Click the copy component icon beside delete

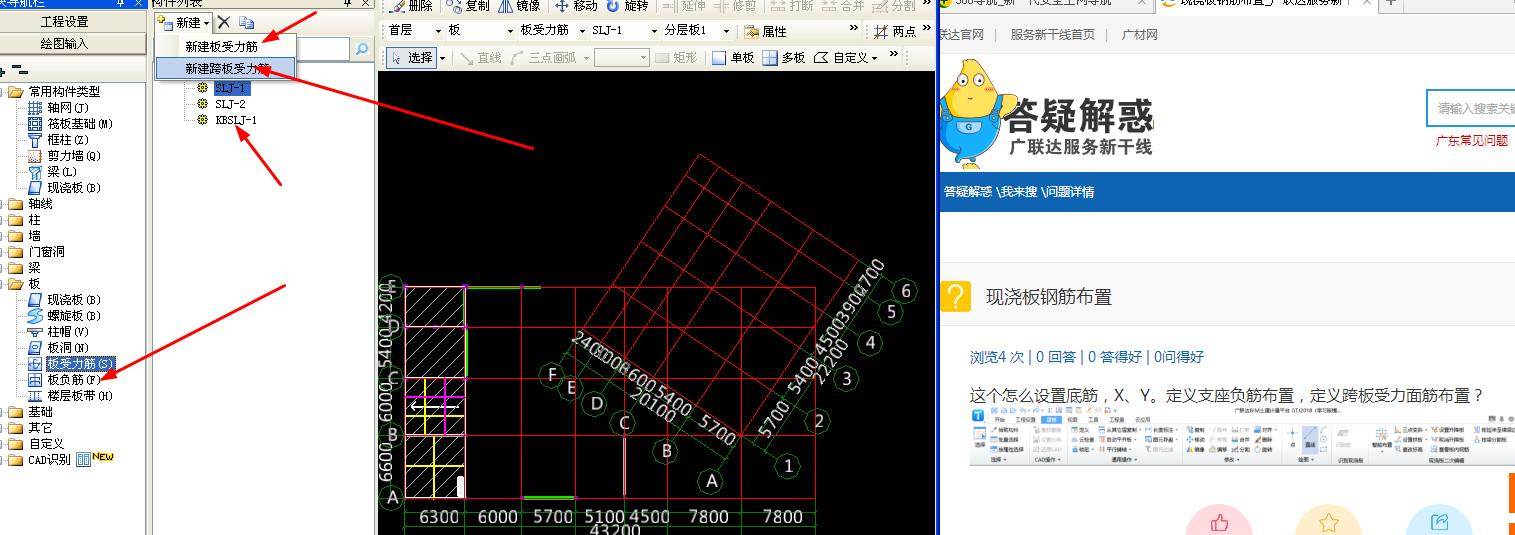(x=247, y=22)
